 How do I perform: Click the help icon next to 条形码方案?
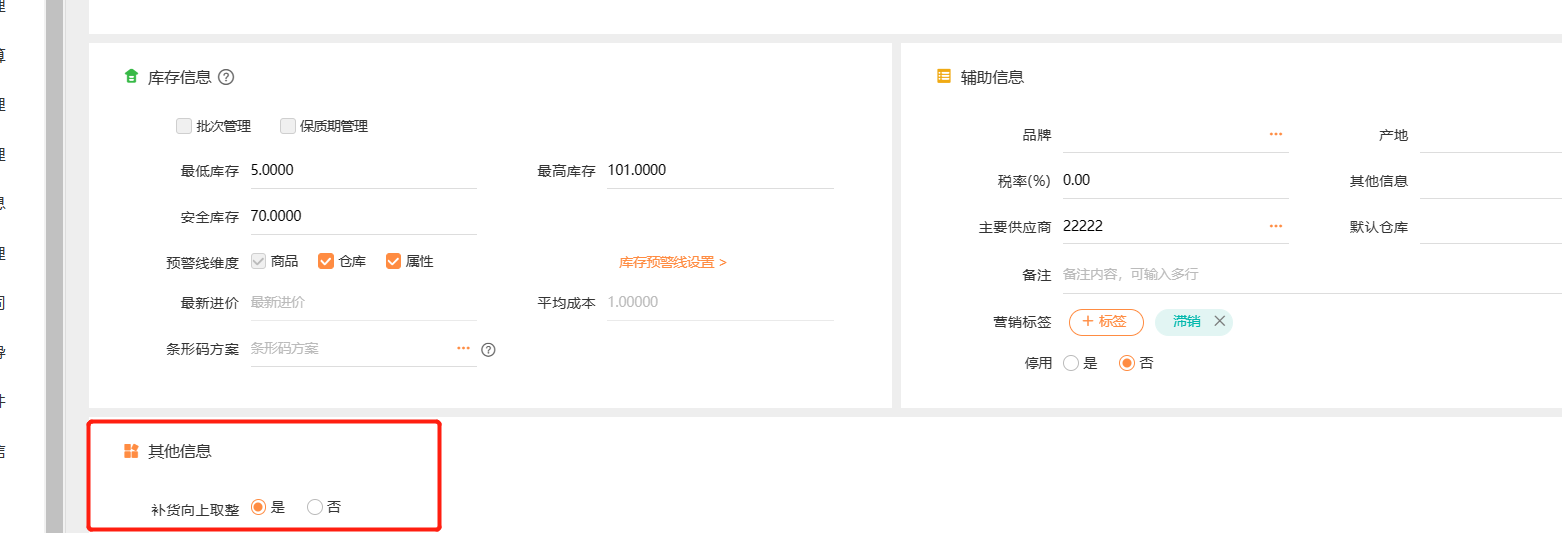(x=488, y=350)
